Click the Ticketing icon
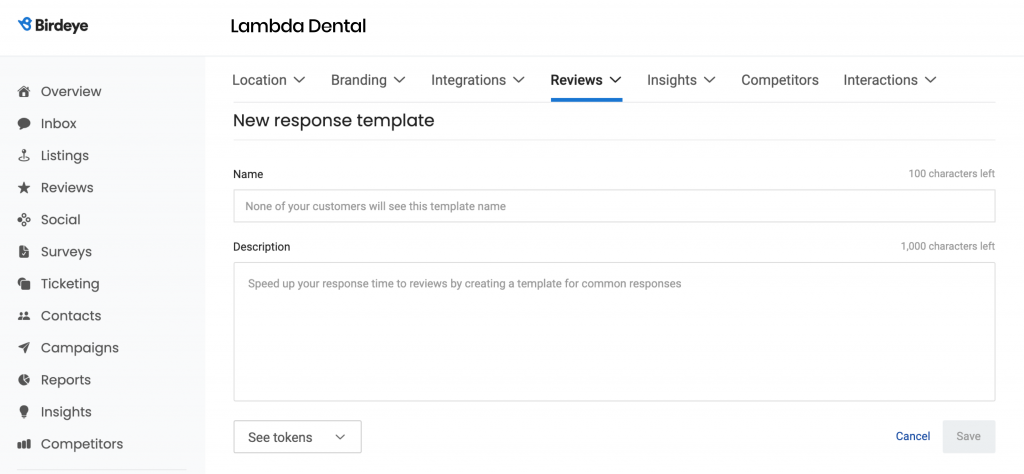This screenshot has width=1024, height=474. pos(24,283)
